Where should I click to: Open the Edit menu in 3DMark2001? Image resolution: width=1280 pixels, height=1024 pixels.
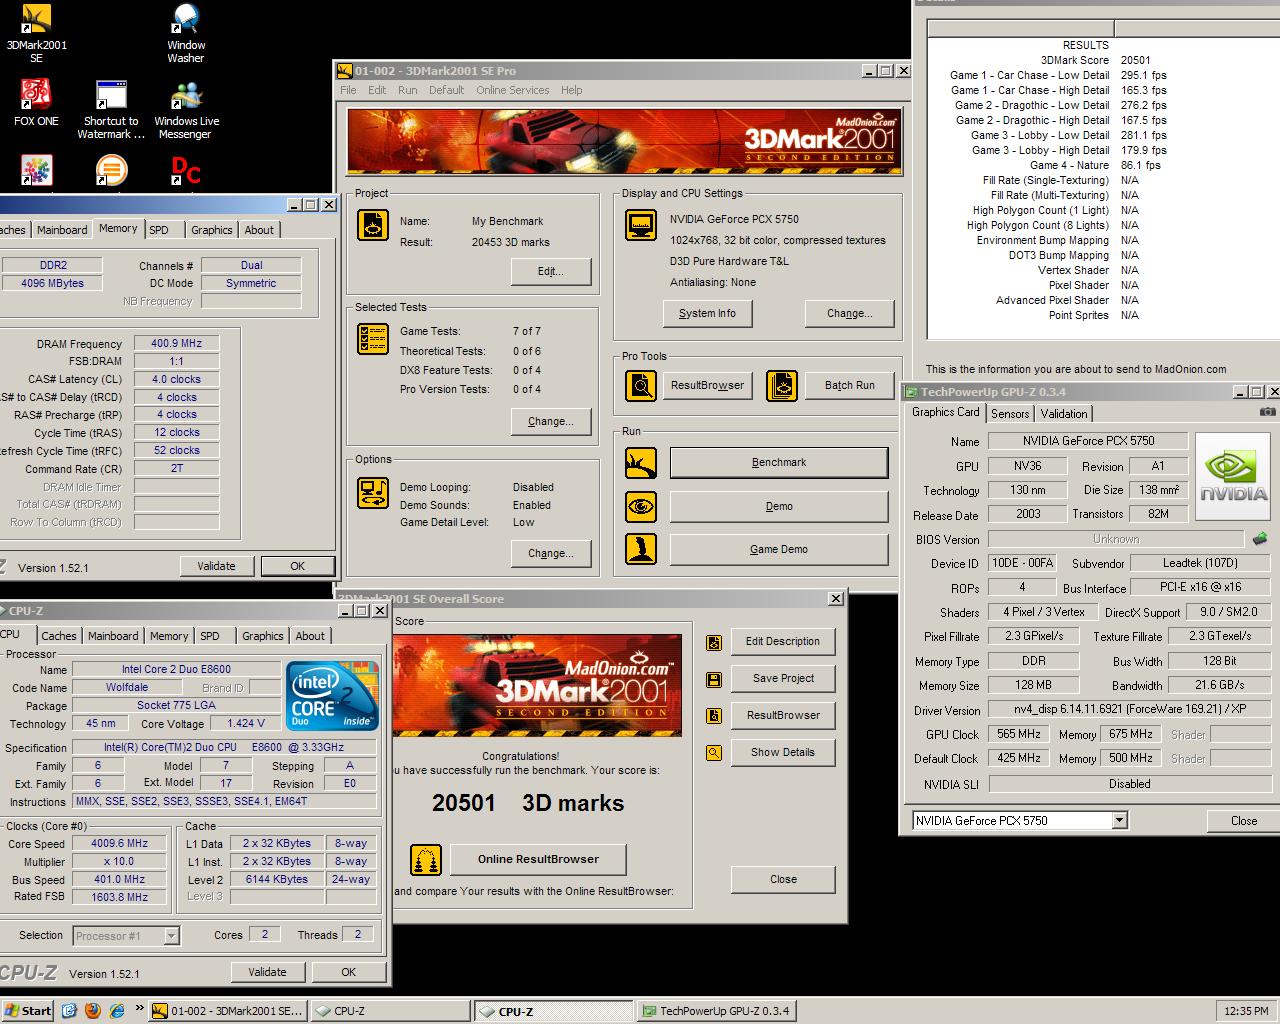(x=377, y=90)
